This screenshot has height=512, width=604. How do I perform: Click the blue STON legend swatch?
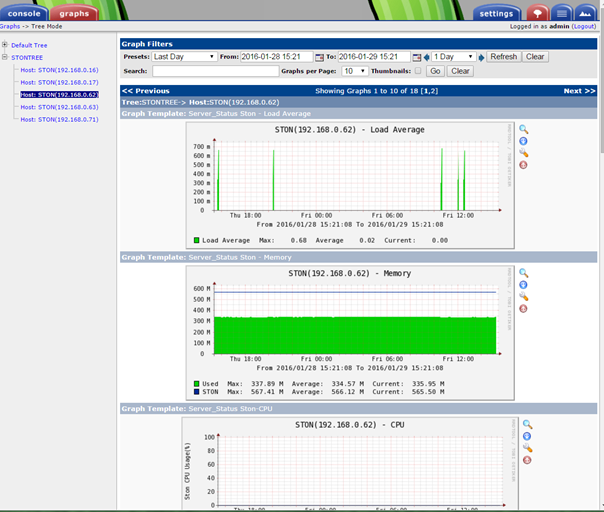[196, 392]
